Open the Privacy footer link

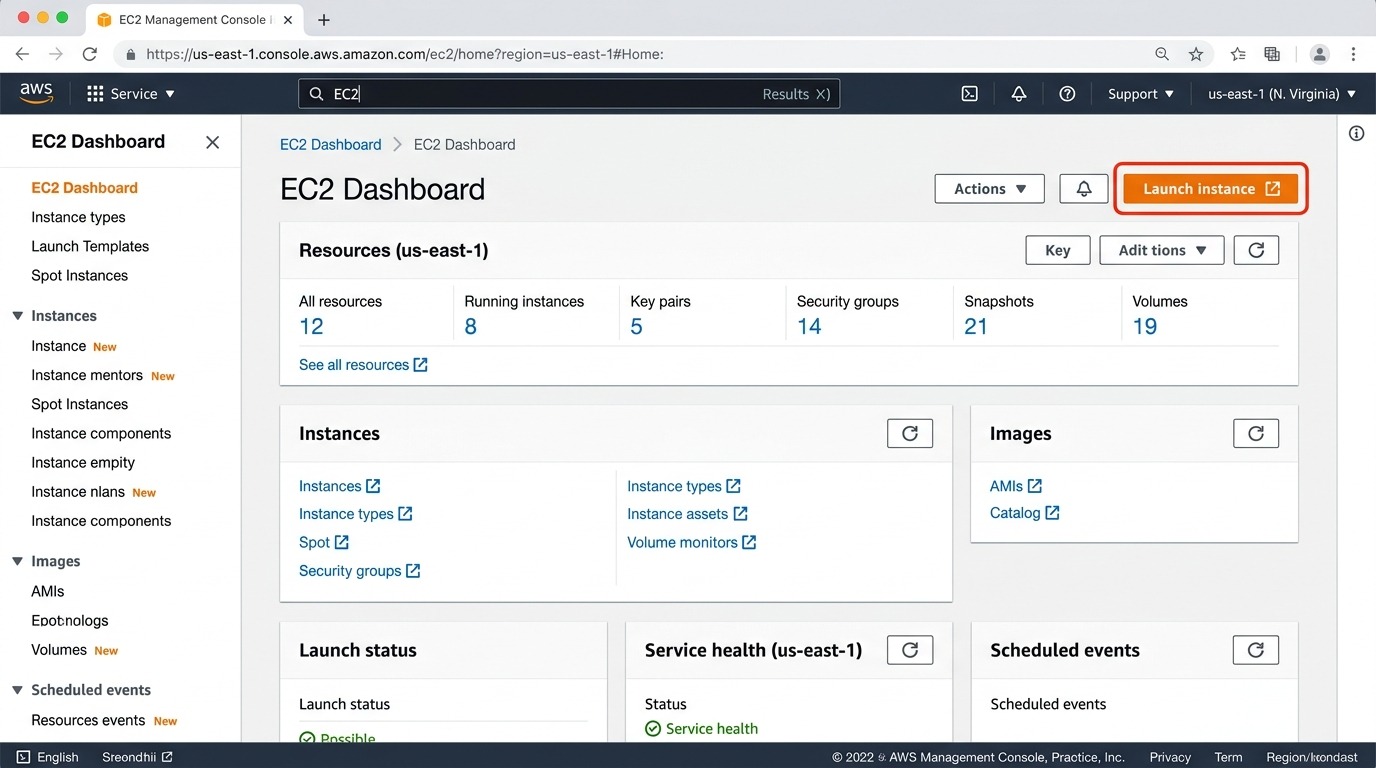[1170, 757]
